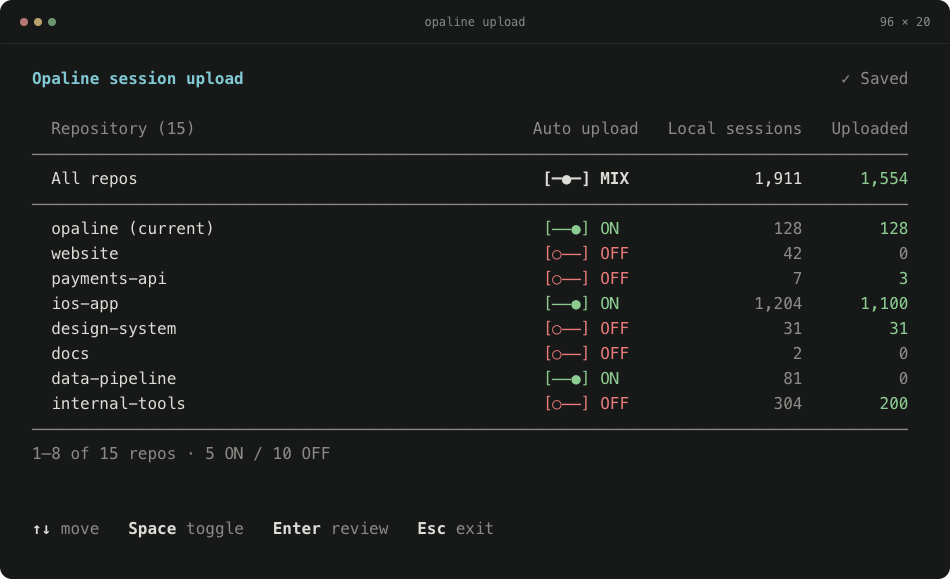Click the Local sessions column header

point(734,128)
